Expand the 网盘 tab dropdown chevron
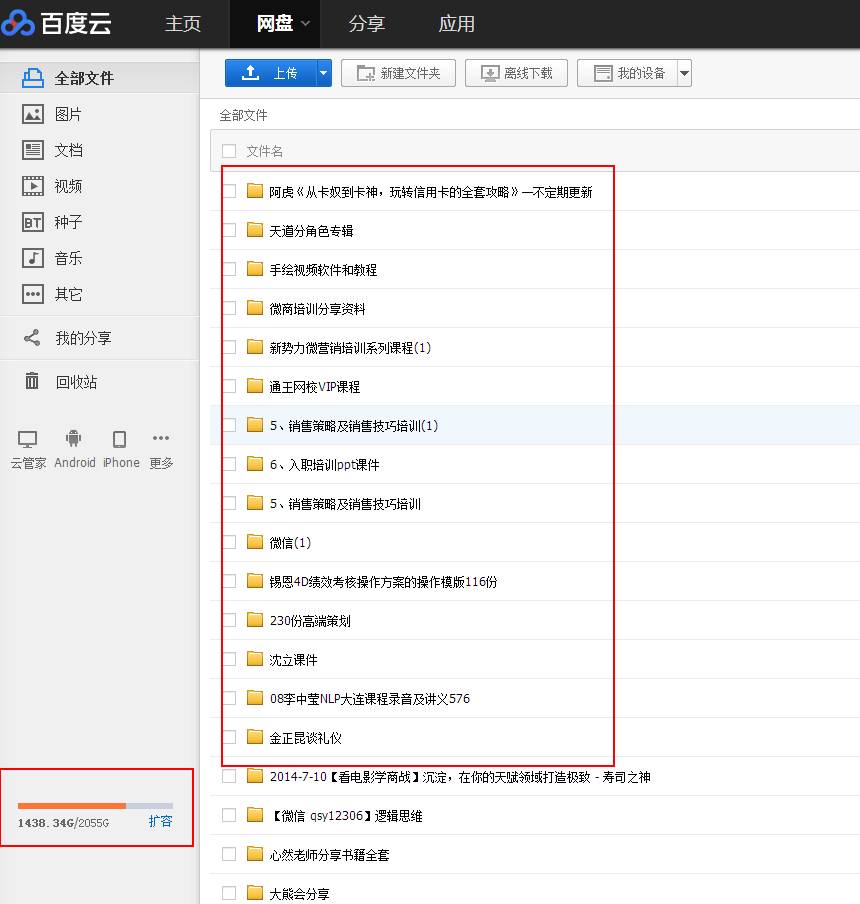This screenshot has height=904, width=860. coord(305,23)
